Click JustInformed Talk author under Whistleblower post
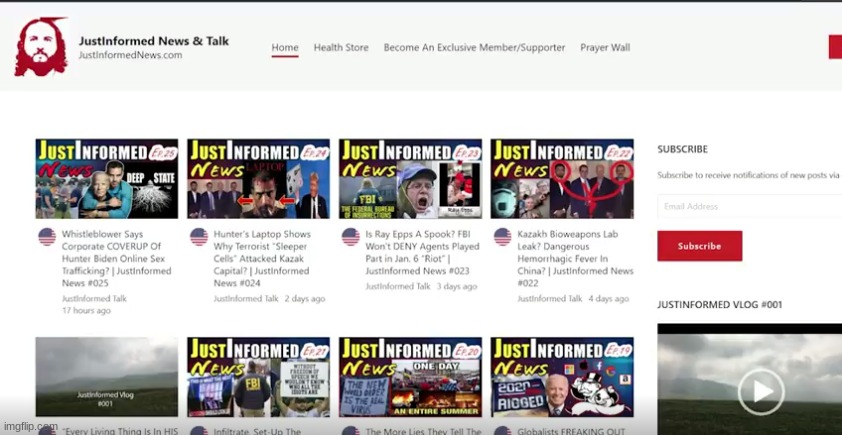842x435 pixels. click(94, 299)
